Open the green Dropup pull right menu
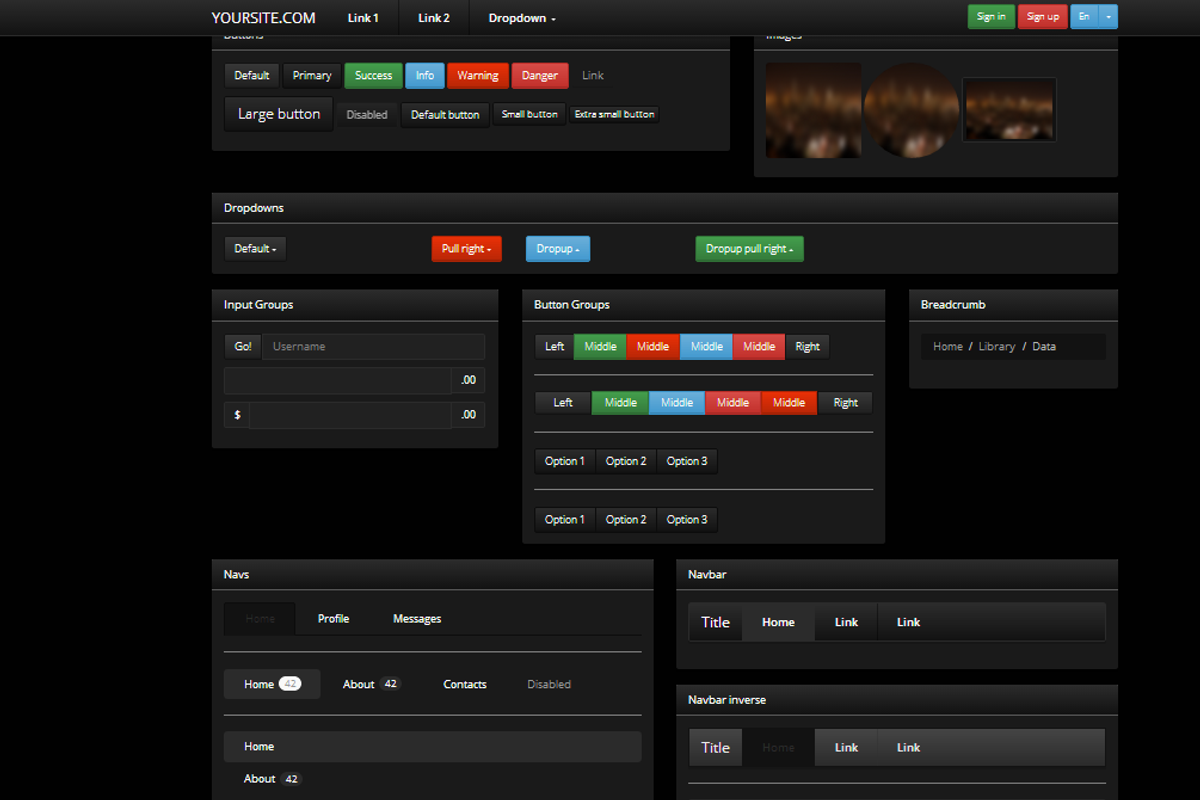 click(x=749, y=248)
